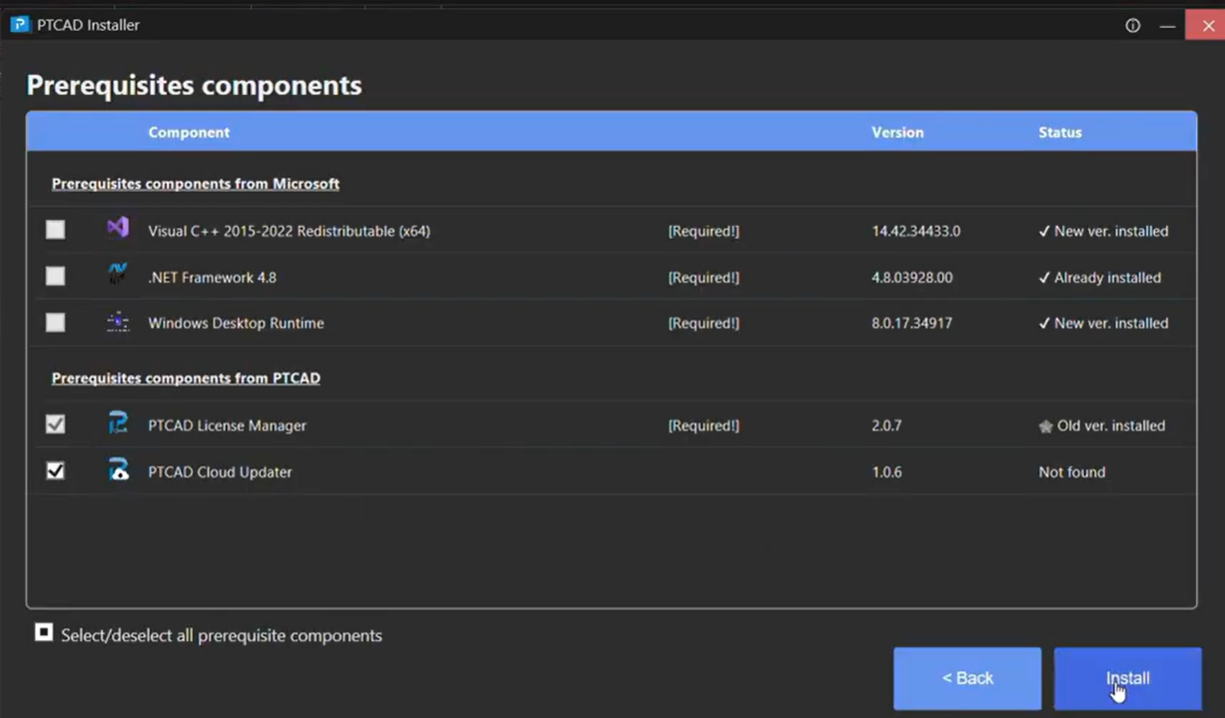Minimize the PTCAD Installer window
This screenshot has height=718, width=1225.
(x=1167, y=26)
